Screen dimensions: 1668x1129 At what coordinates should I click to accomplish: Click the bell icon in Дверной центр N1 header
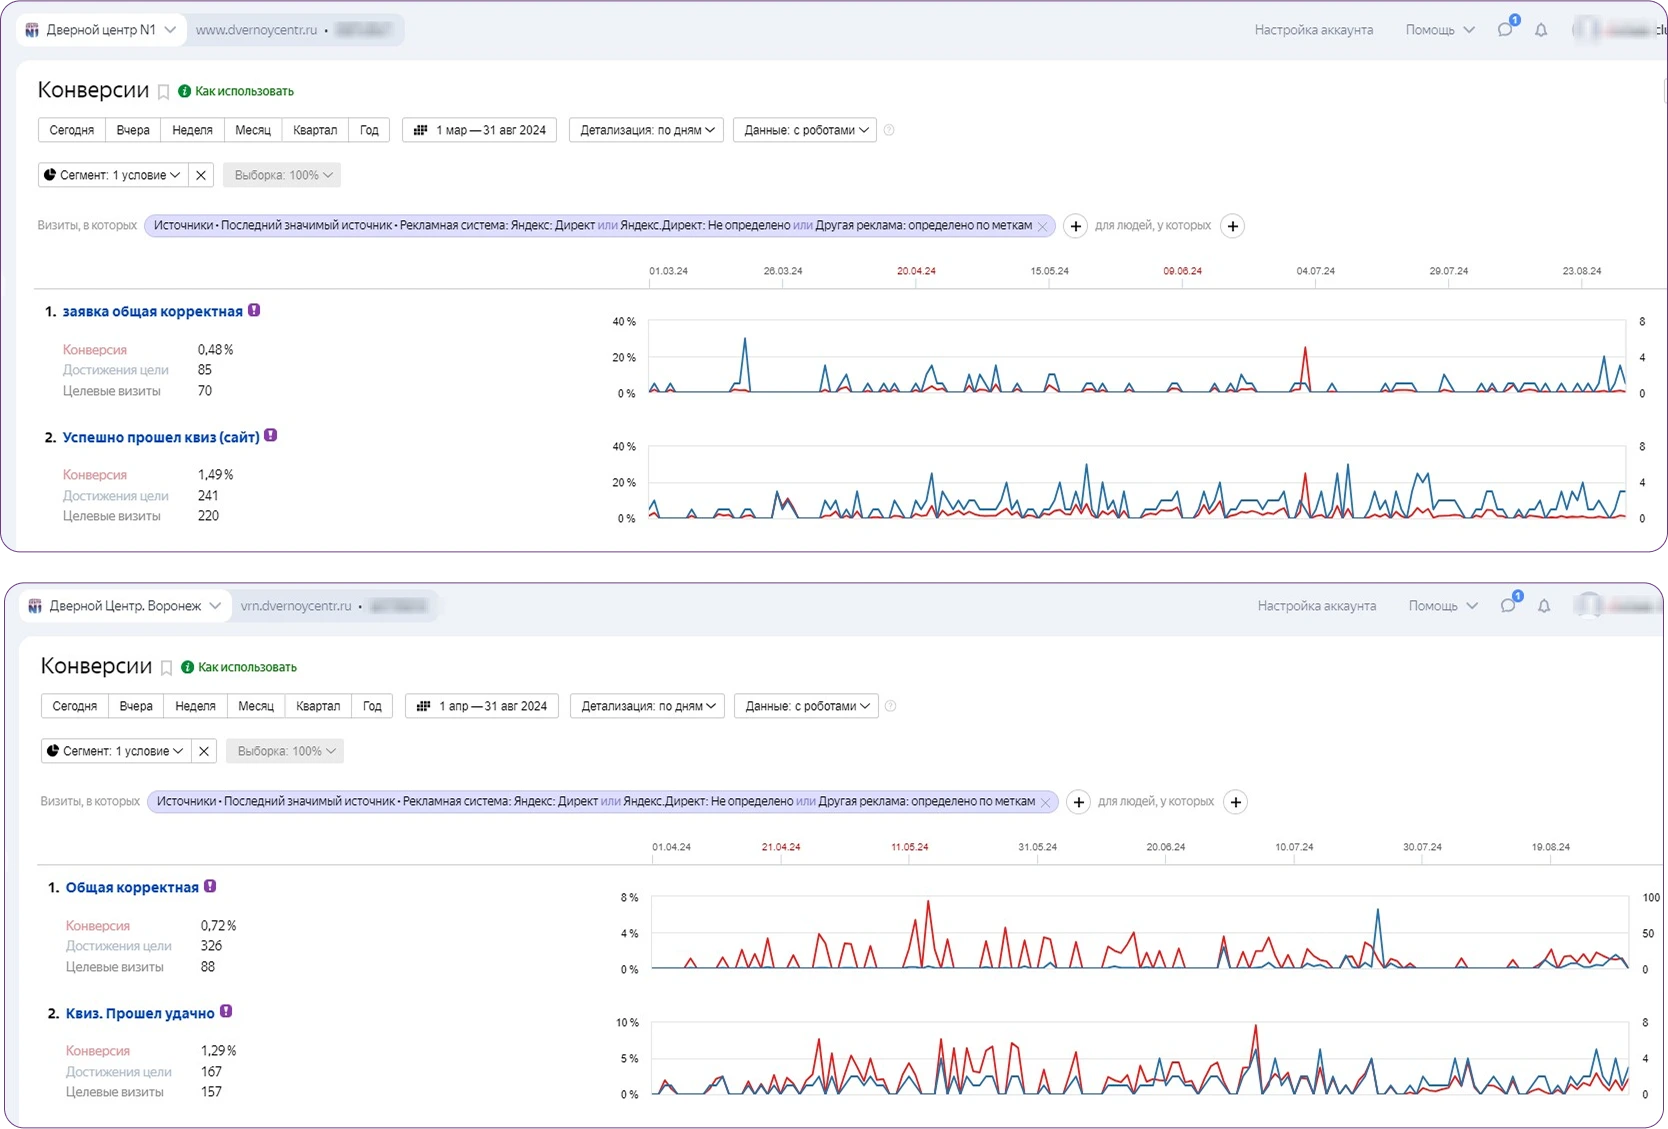(x=1541, y=30)
